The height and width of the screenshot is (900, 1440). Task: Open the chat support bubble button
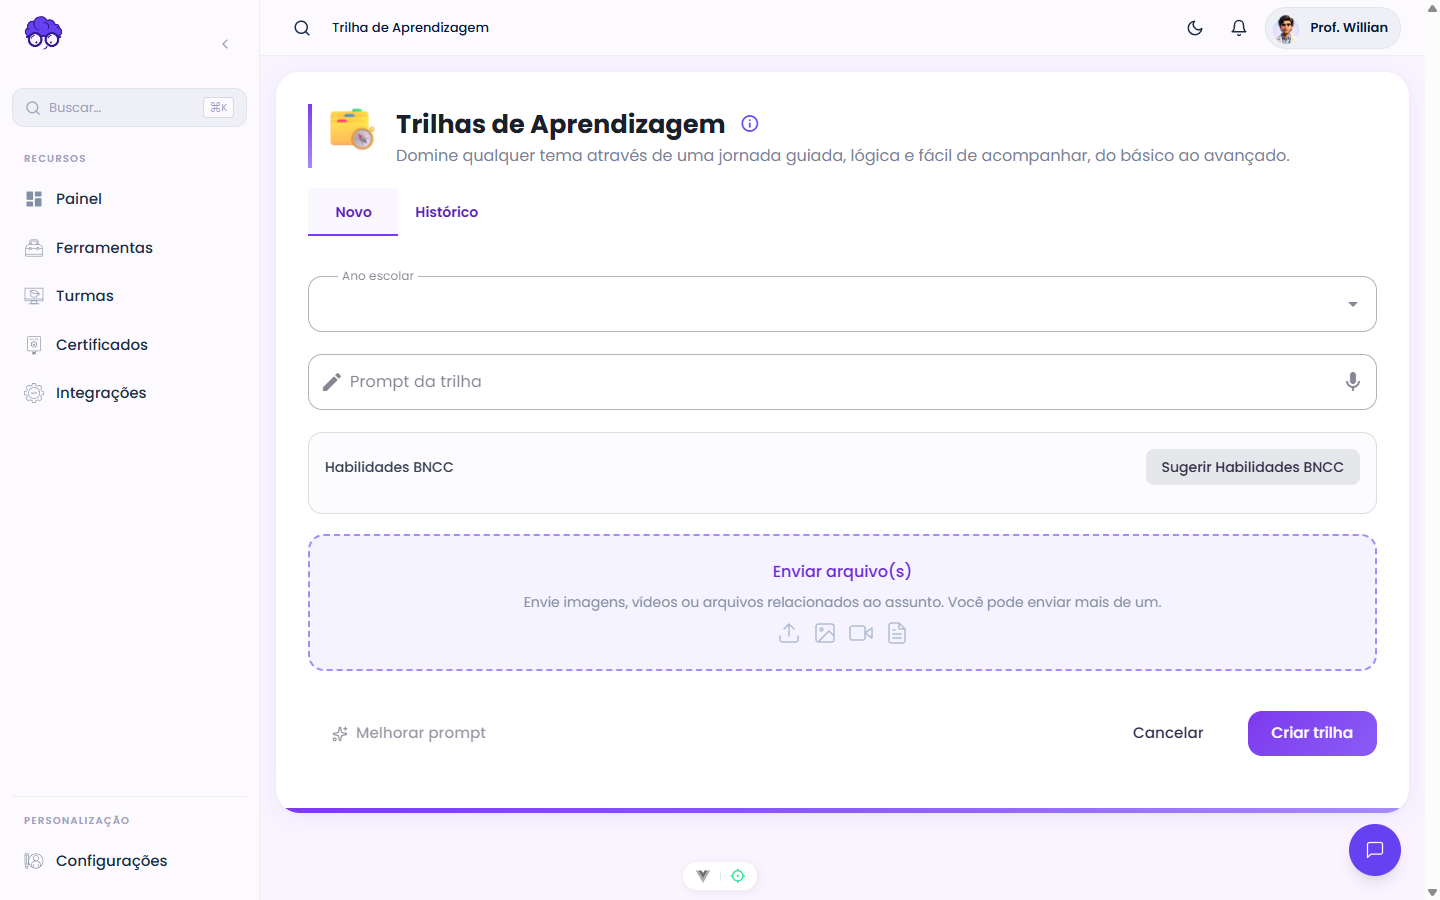coord(1375,850)
